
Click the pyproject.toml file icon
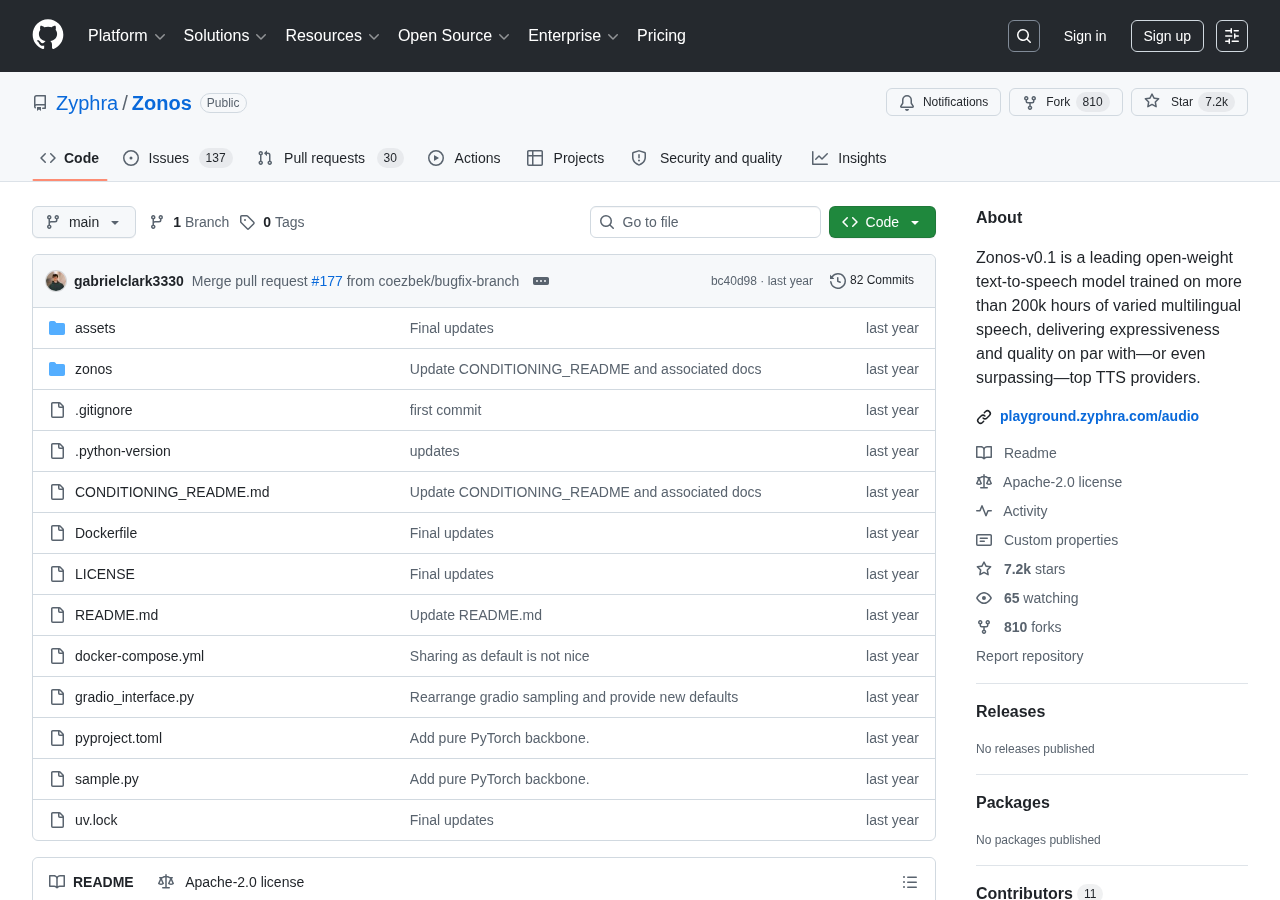coord(57,738)
